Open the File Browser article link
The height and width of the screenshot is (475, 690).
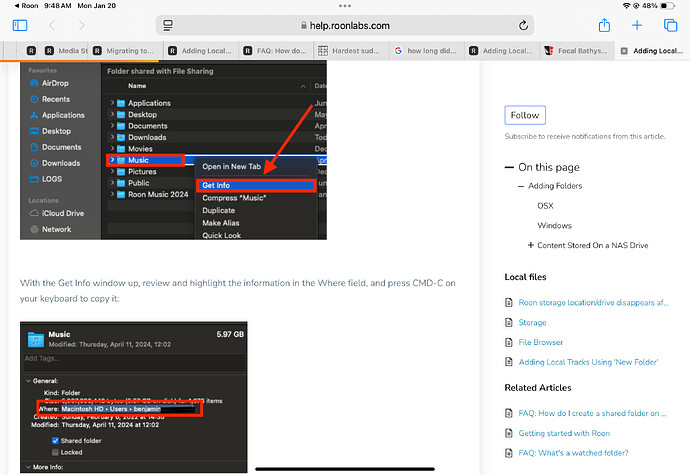(540, 342)
